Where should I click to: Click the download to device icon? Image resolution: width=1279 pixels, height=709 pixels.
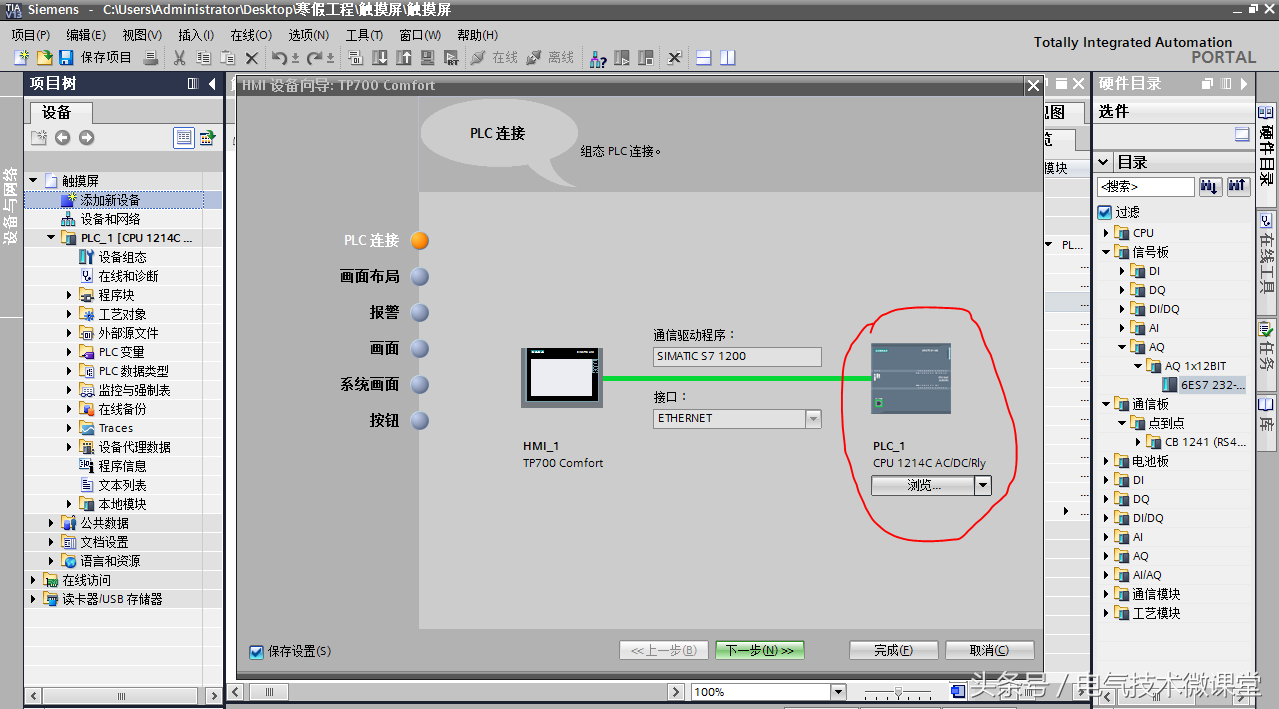pos(380,58)
